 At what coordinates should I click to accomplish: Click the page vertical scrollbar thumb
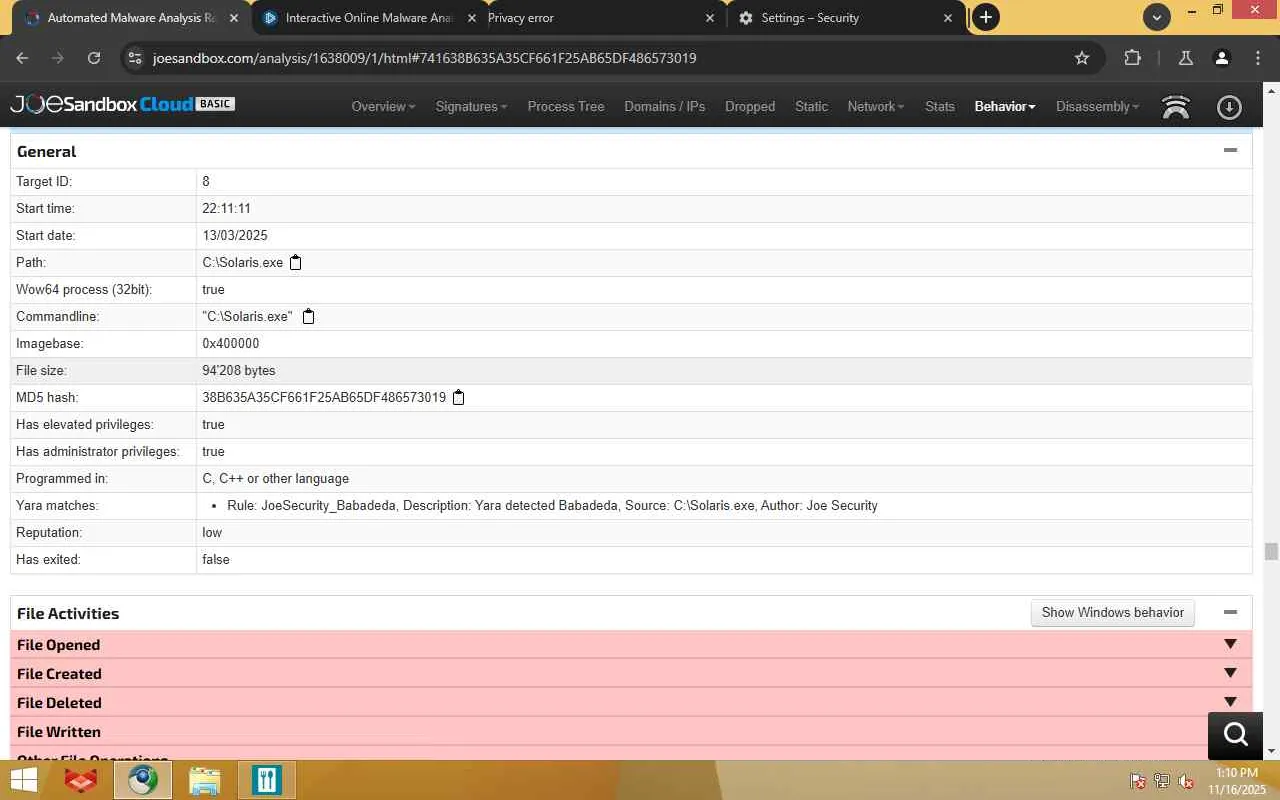[1271, 551]
